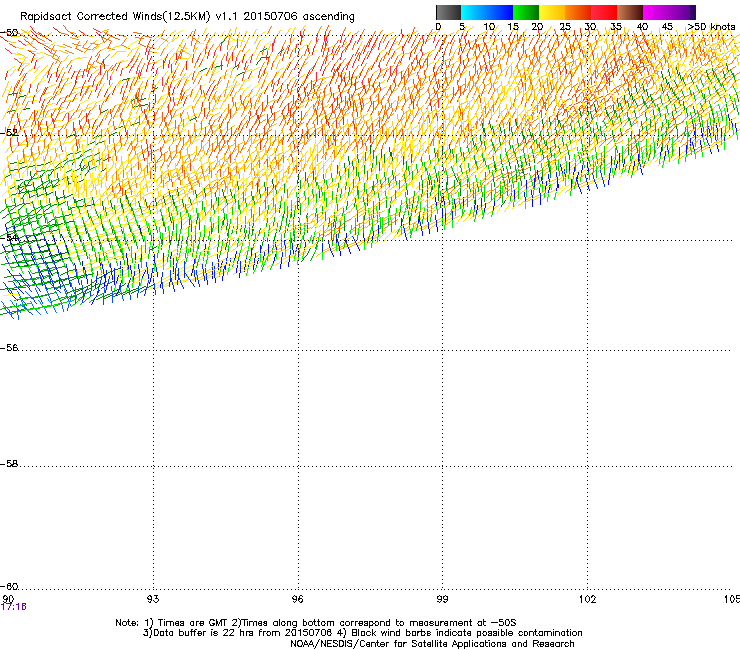Select the yellow 20-25 knots color segment

[552, 12]
